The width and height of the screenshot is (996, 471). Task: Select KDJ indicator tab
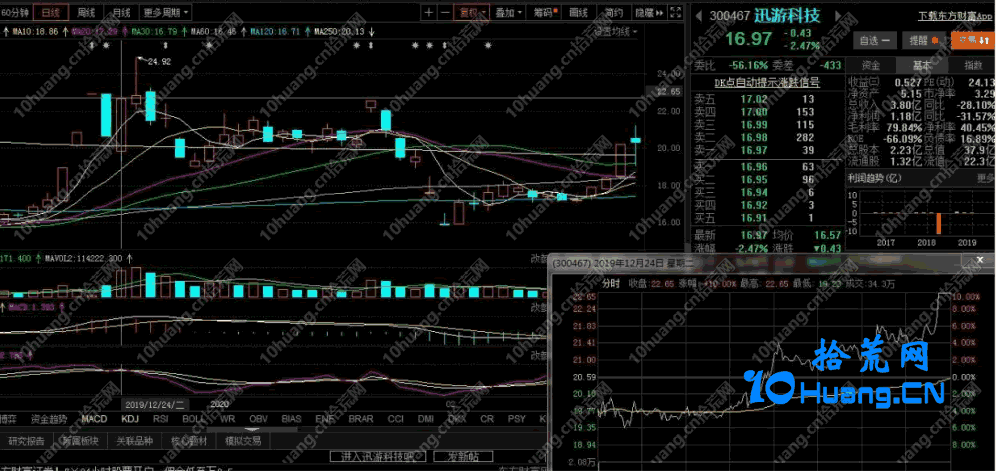(130, 420)
